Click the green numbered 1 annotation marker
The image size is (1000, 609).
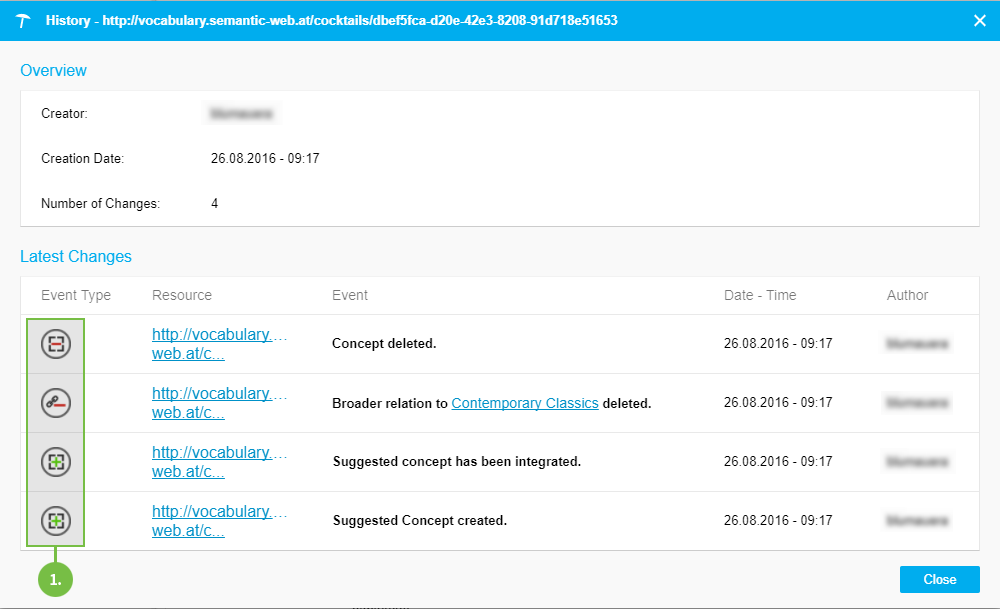(x=55, y=579)
